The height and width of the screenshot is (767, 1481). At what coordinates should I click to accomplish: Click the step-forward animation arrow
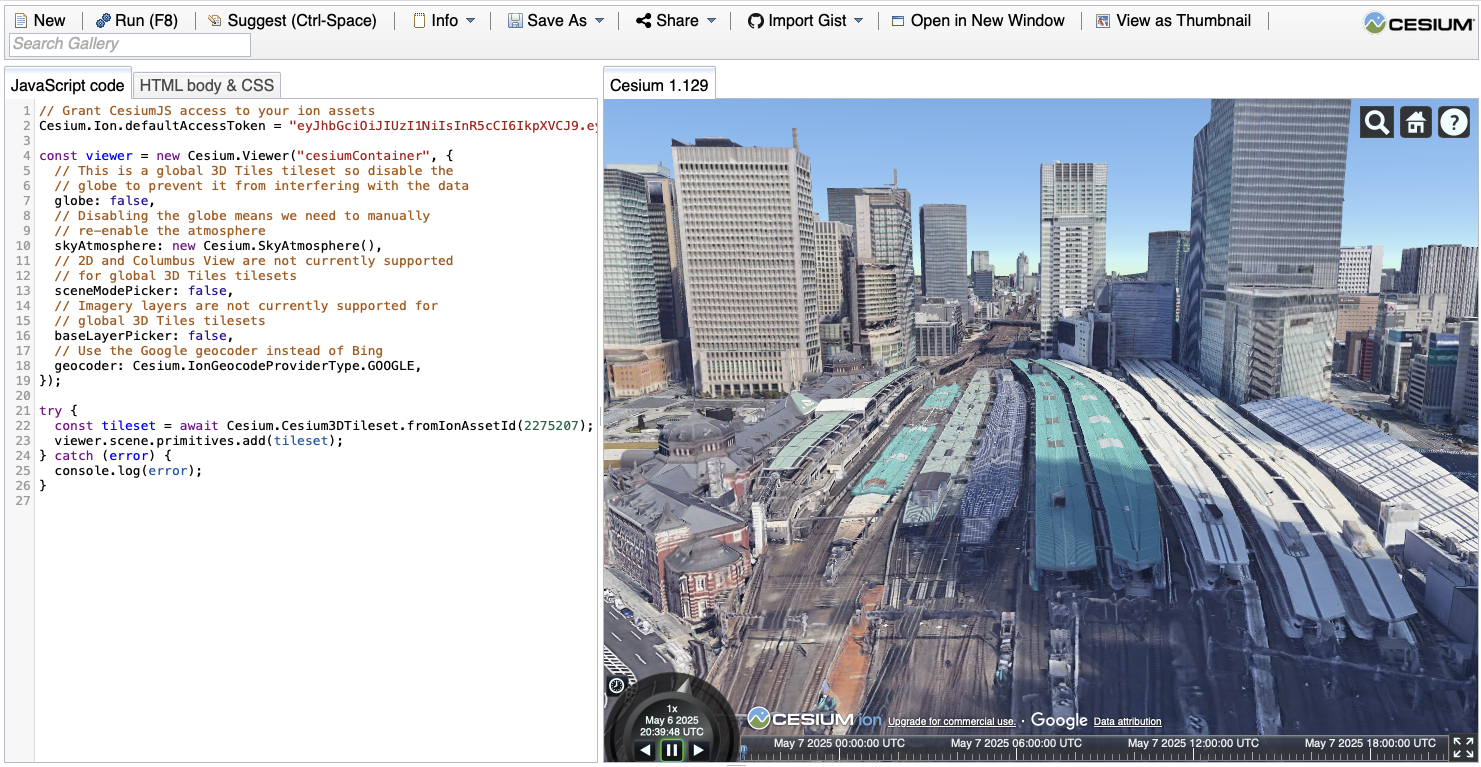click(698, 749)
